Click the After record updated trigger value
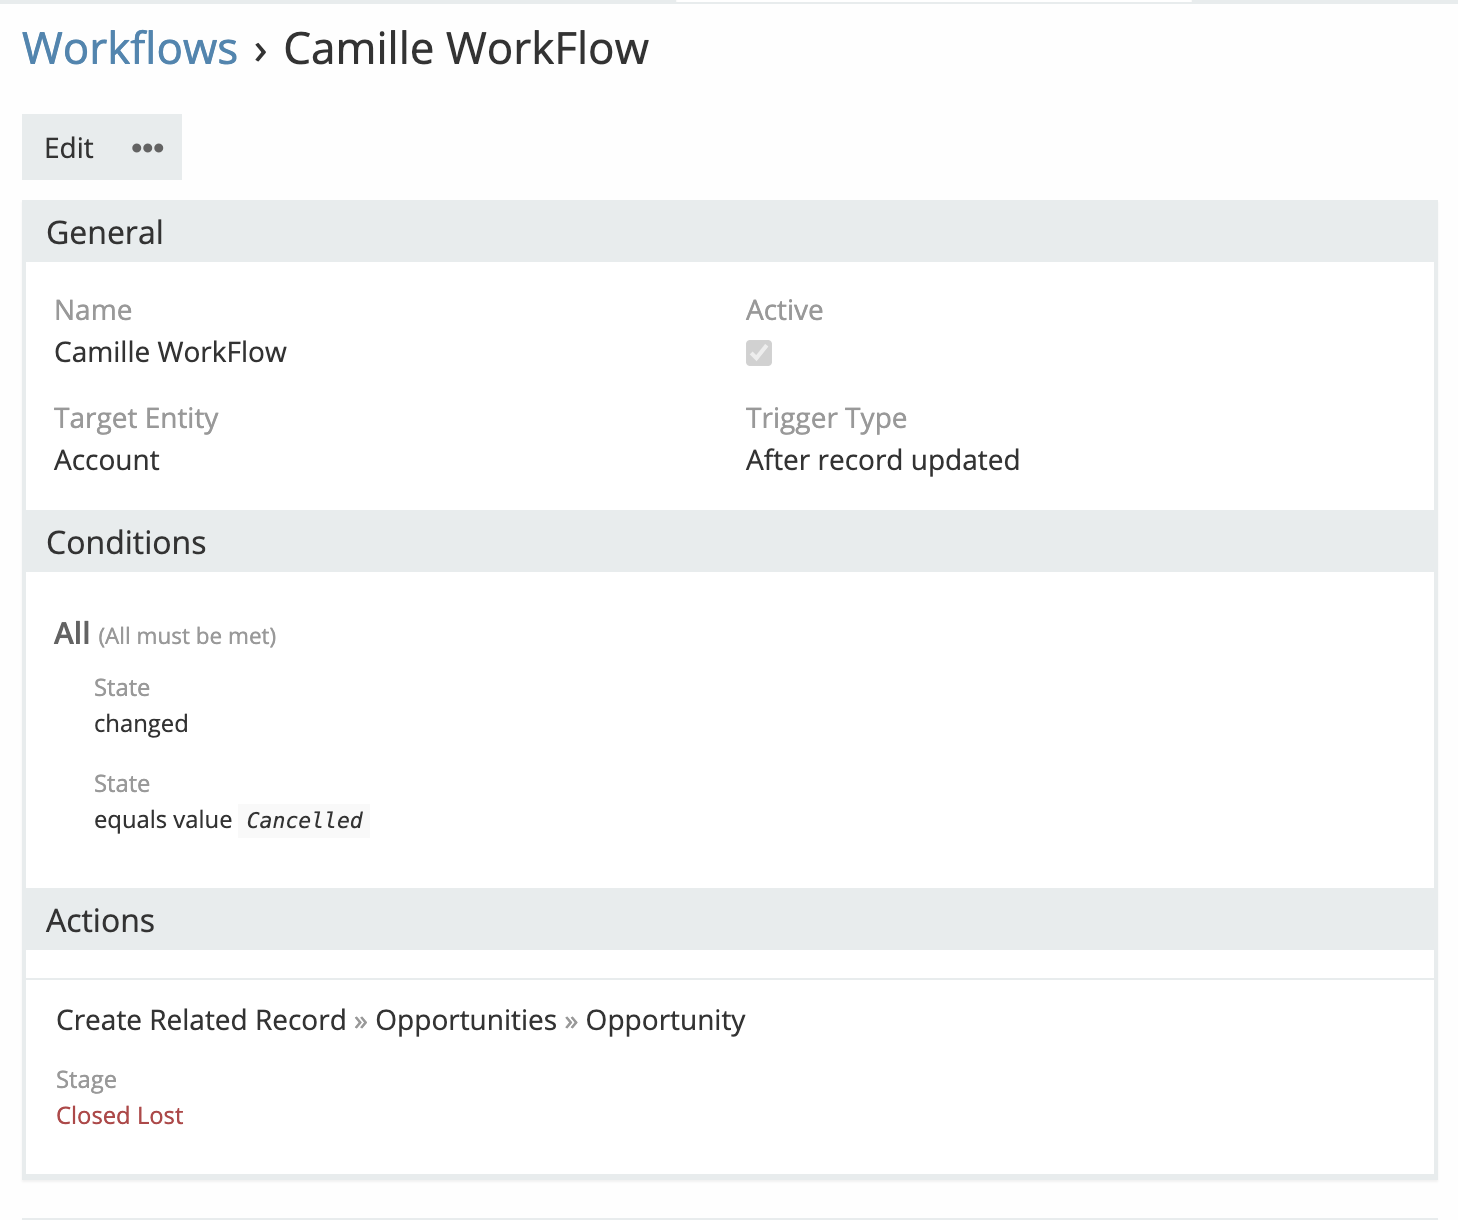1458x1220 pixels. tap(882, 460)
